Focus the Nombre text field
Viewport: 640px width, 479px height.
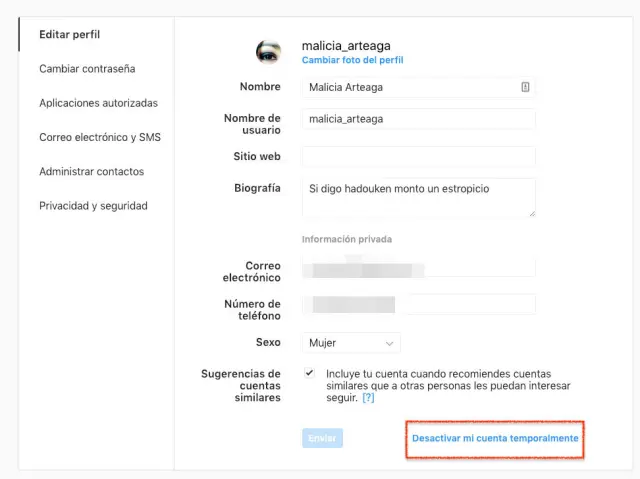click(x=410, y=88)
